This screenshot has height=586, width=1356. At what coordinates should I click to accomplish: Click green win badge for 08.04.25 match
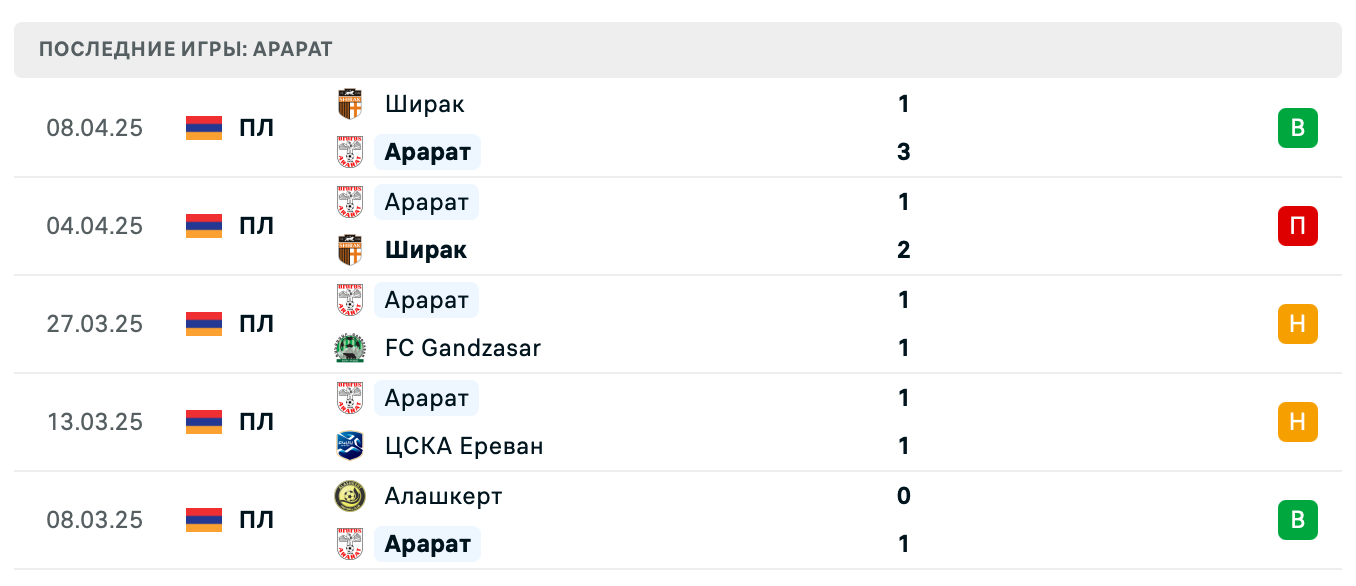coord(1297,128)
